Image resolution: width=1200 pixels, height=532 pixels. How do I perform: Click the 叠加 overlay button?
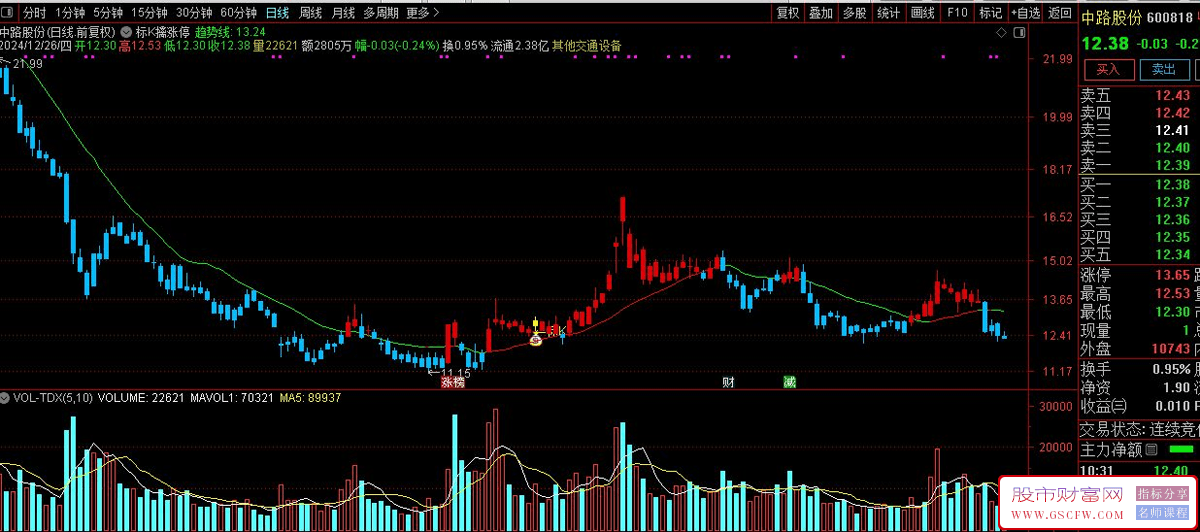[x=821, y=13]
